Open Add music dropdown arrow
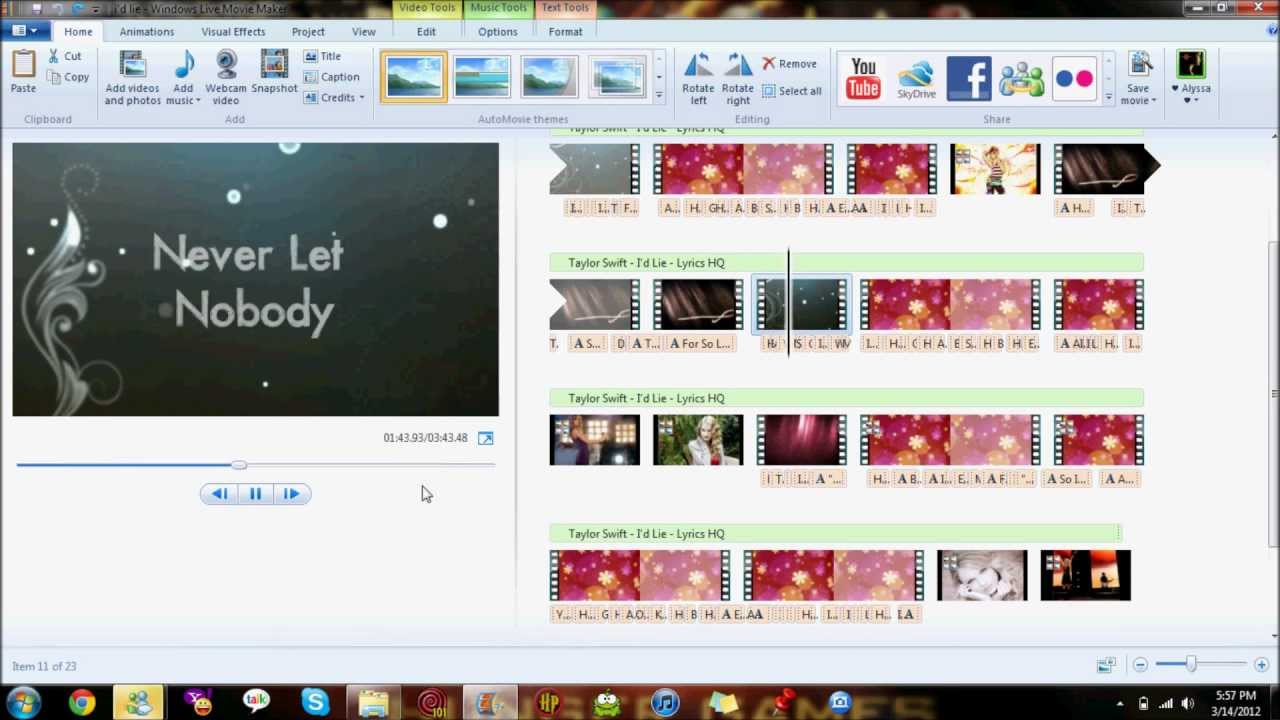This screenshot has width=1280, height=720. click(197, 101)
